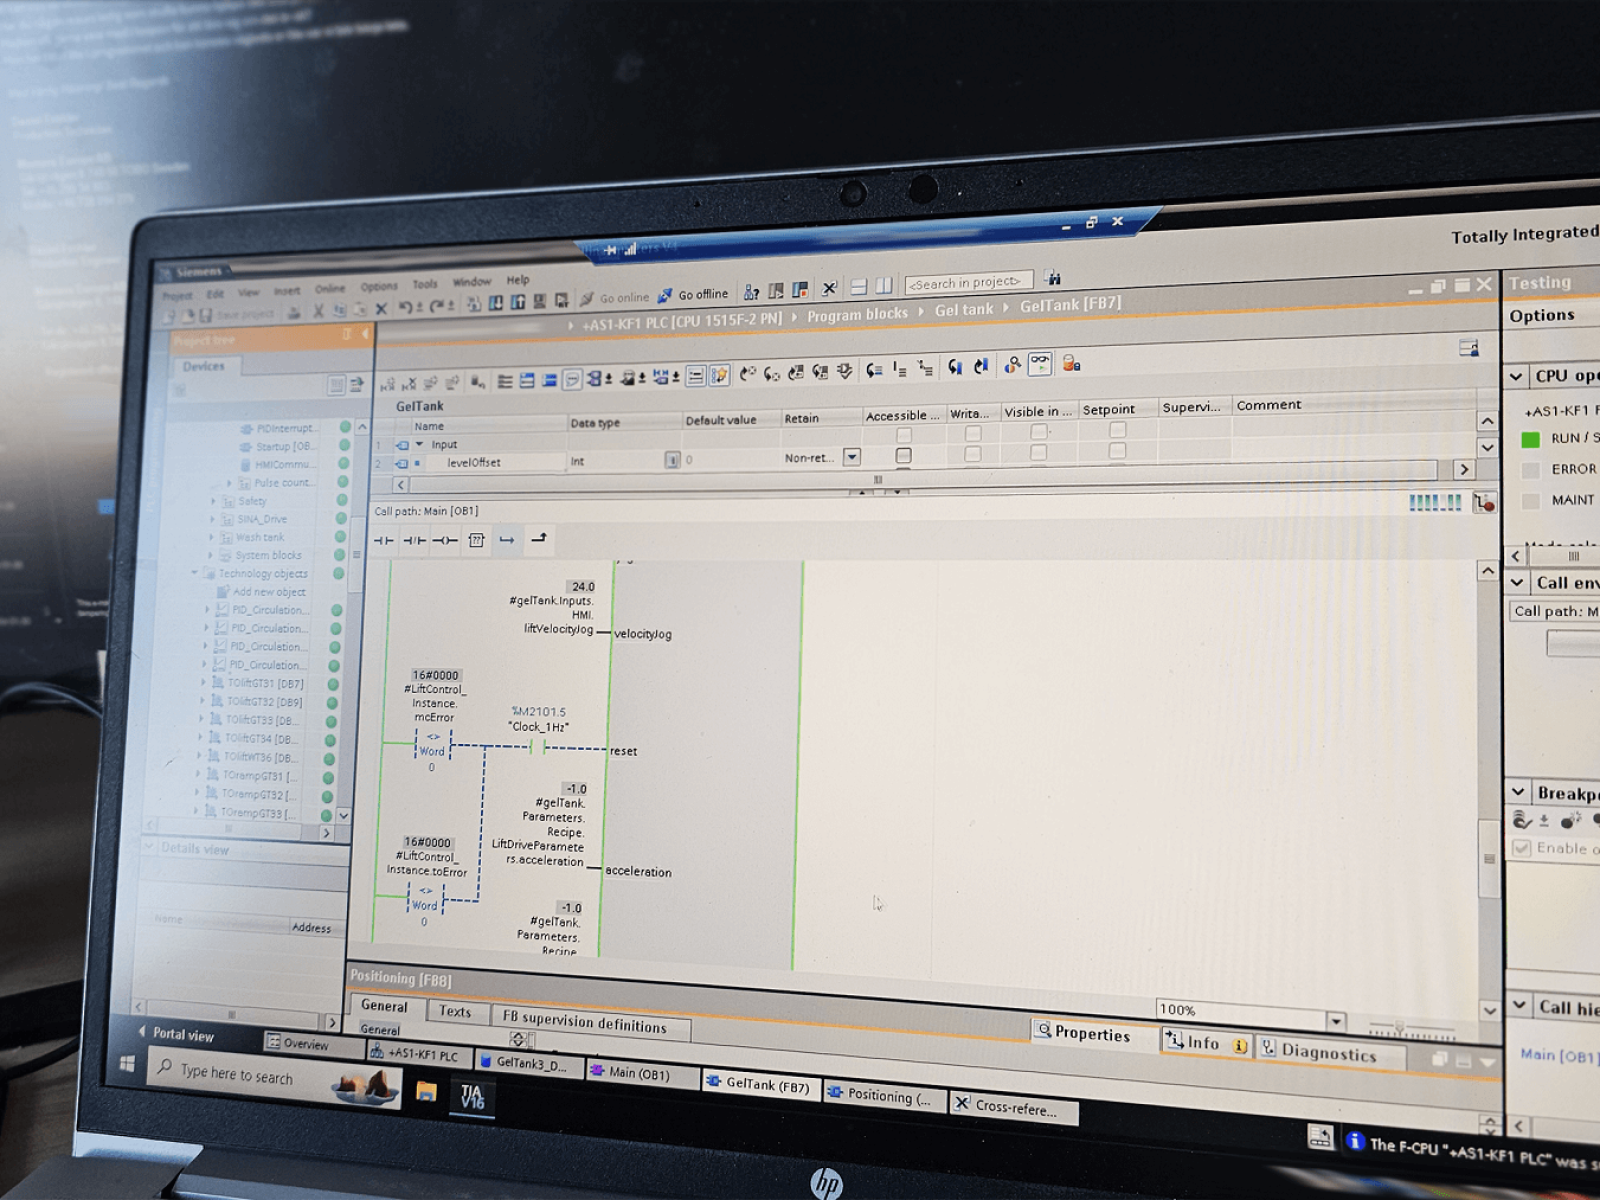This screenshot has height=1200, width=1600.
Task: Collapse the Call hierarchy section
Action: (x=1519, y=1005)
